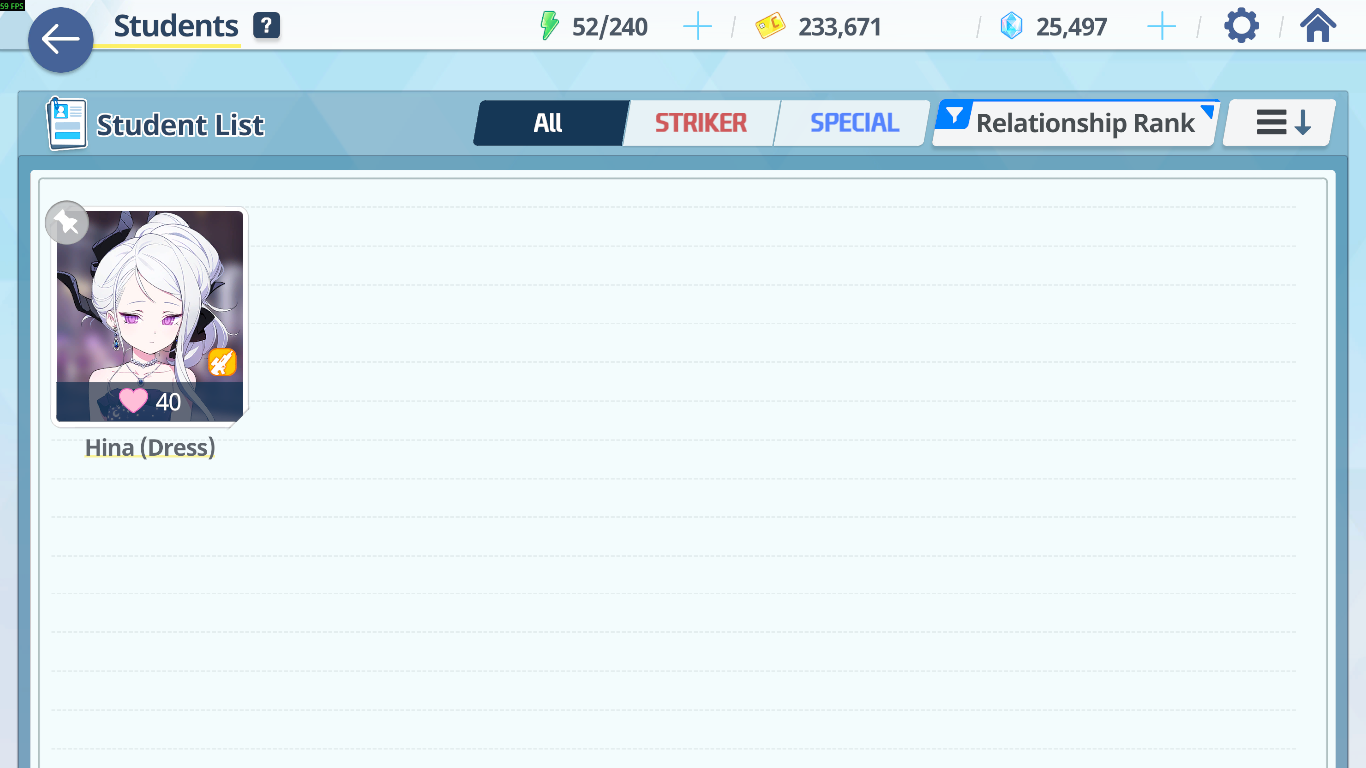1366x768 pixels.
Task: Buy pyroxene with the plus button
Action: [x=1161, y=27]
